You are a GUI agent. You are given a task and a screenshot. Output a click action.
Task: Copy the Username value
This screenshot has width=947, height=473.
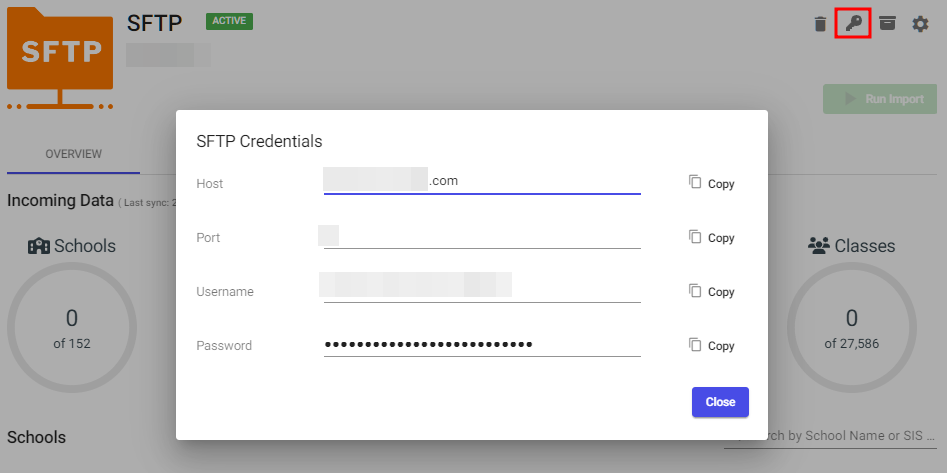(711, 291)
